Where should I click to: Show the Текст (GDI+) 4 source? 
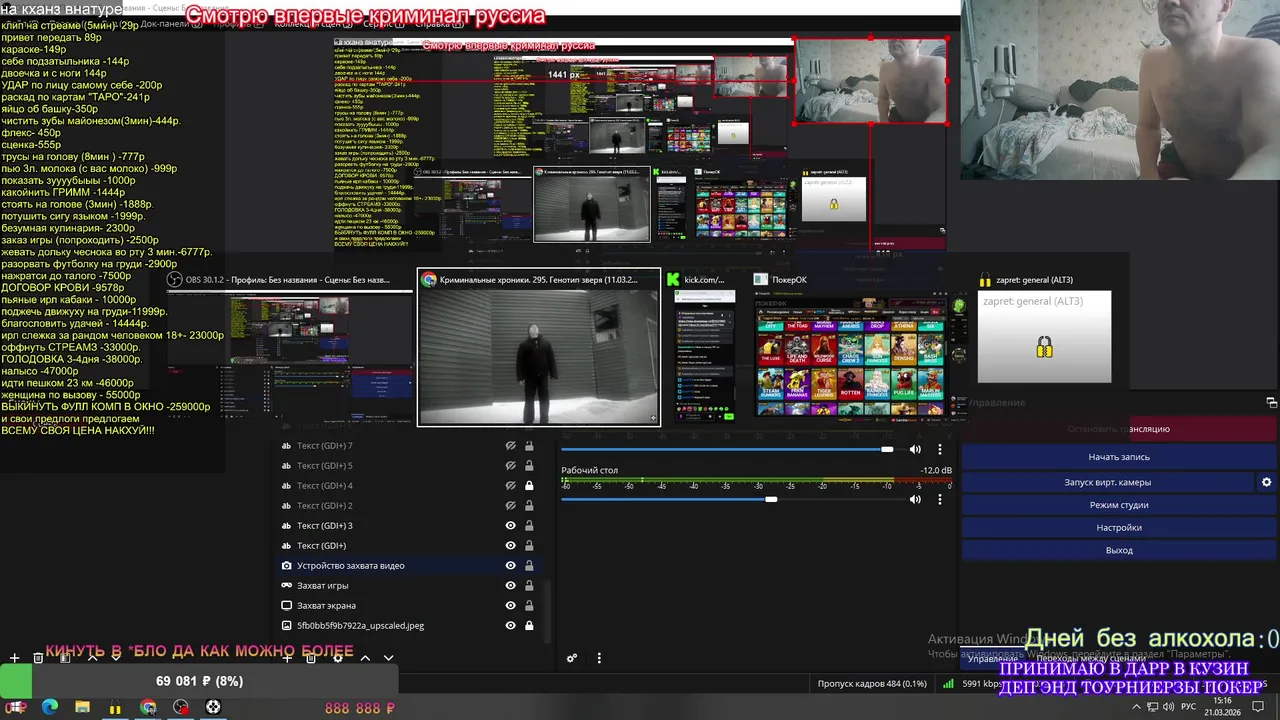(511, 486)
